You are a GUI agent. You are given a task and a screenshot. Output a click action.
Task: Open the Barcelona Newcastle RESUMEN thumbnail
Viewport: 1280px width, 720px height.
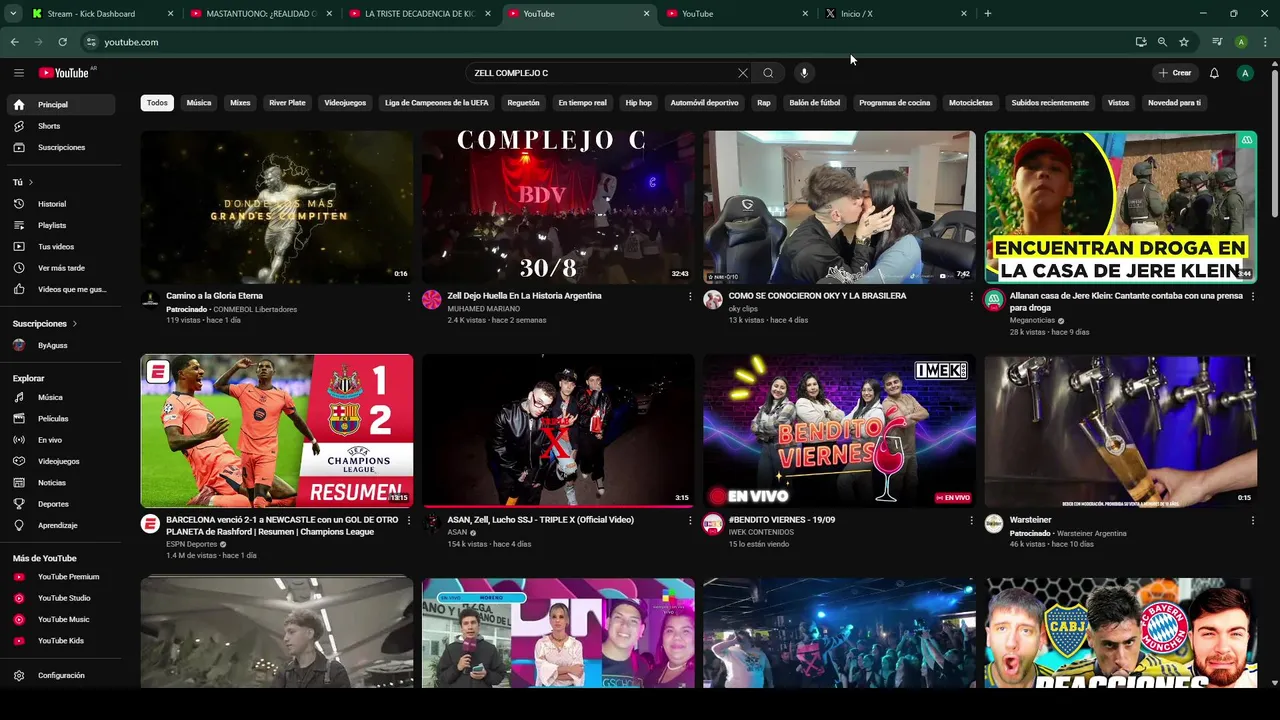(x=277, y=430)
